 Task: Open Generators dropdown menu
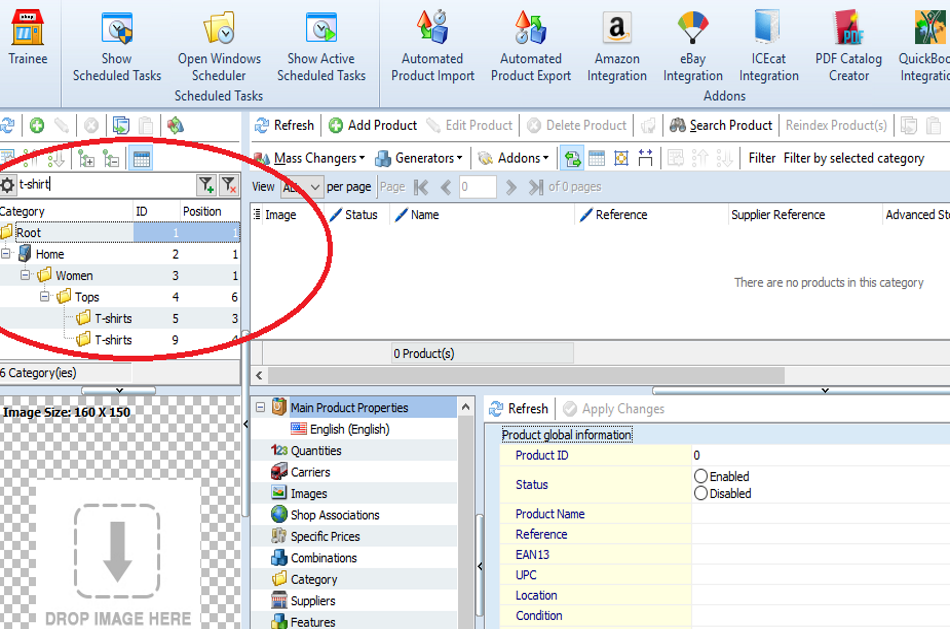[419, 158]
